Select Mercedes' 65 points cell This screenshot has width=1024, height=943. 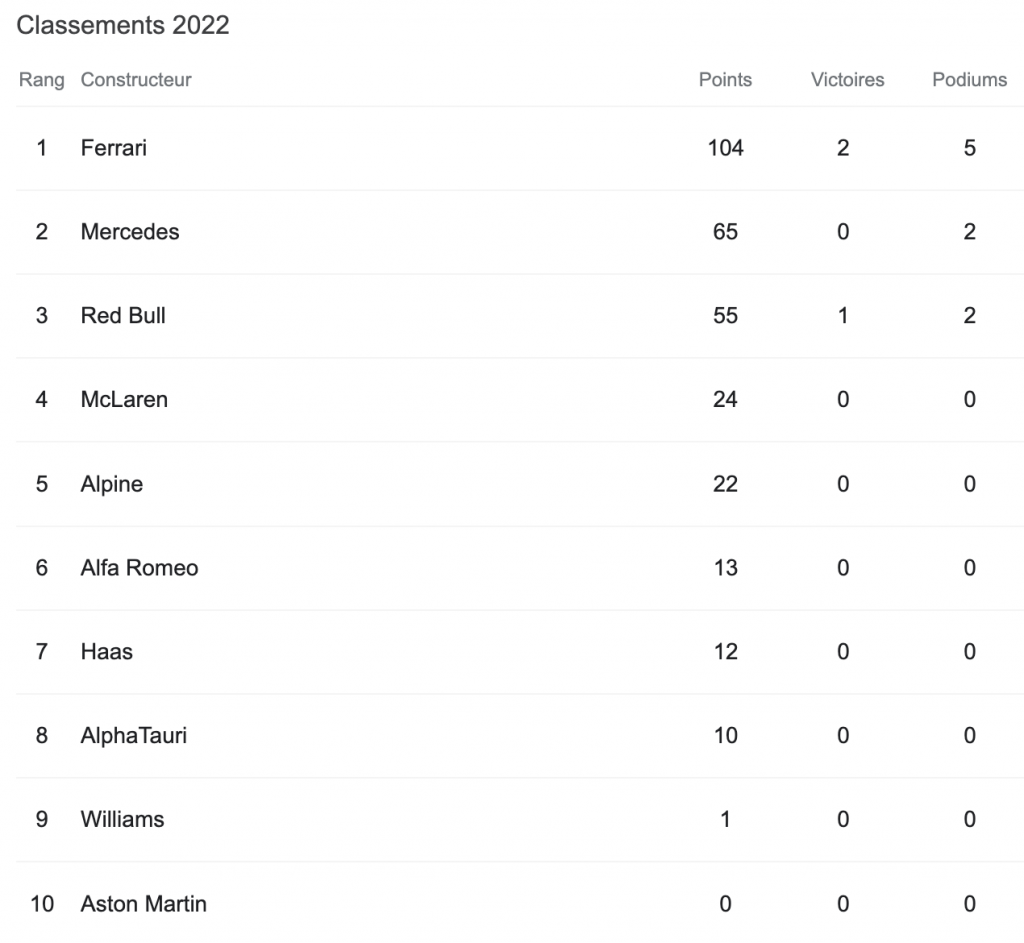tap(725, 232)
